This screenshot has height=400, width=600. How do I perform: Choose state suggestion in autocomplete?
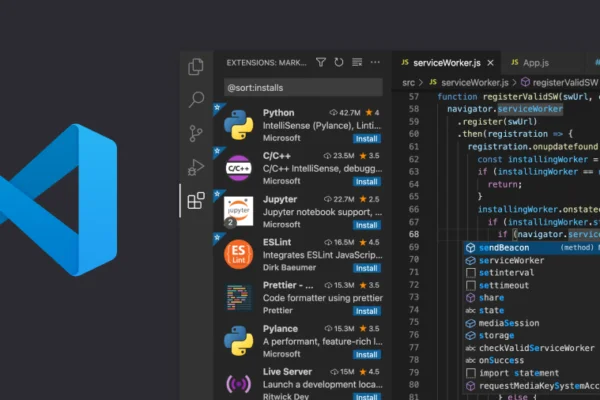(532, 310)
